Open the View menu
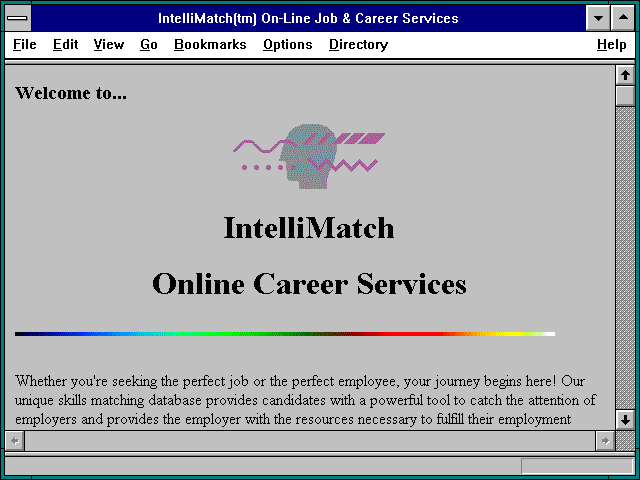The height and width of the screenshot is (480, 640). click(x=109, y=44)
